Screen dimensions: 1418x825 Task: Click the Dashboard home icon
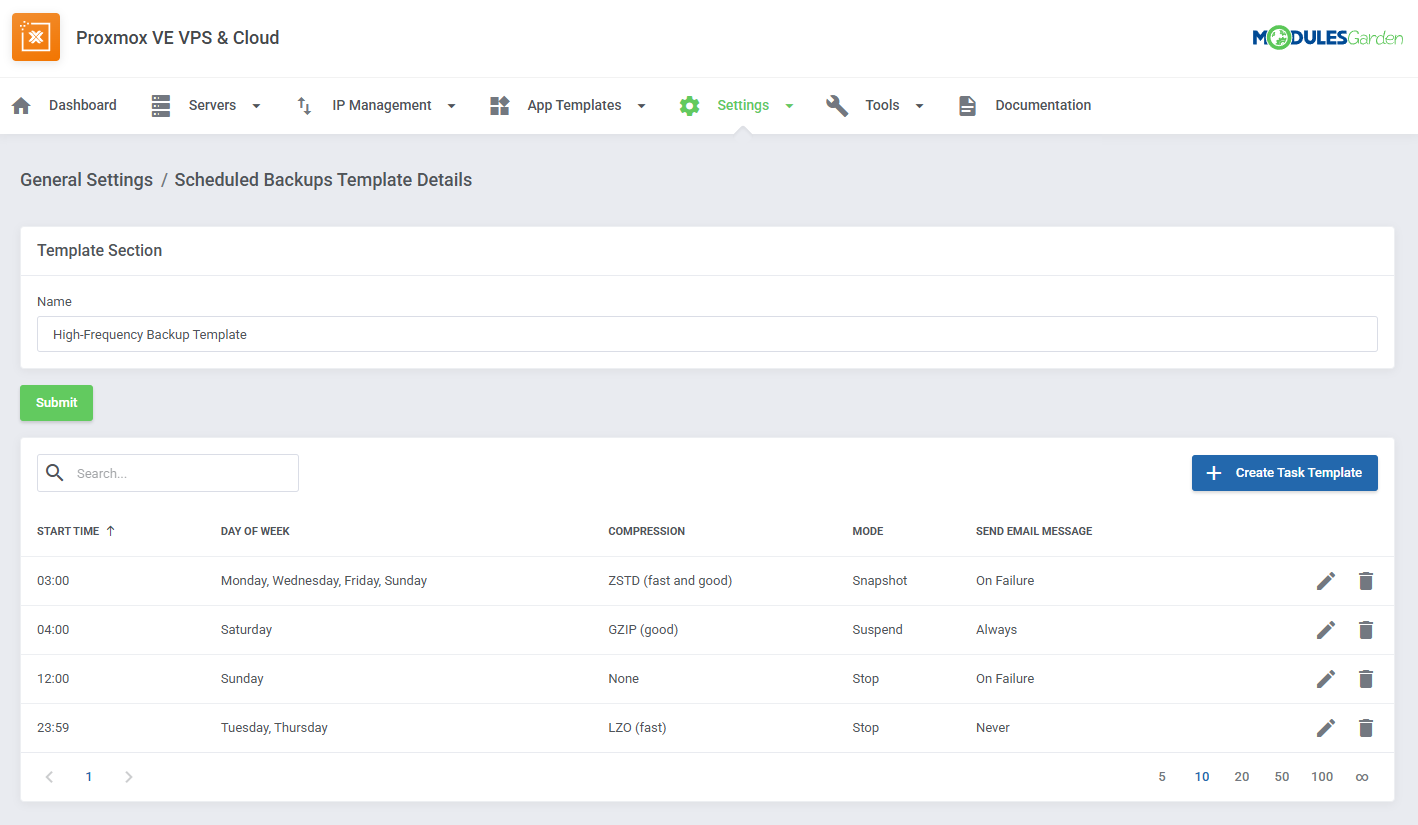(21, 104)
